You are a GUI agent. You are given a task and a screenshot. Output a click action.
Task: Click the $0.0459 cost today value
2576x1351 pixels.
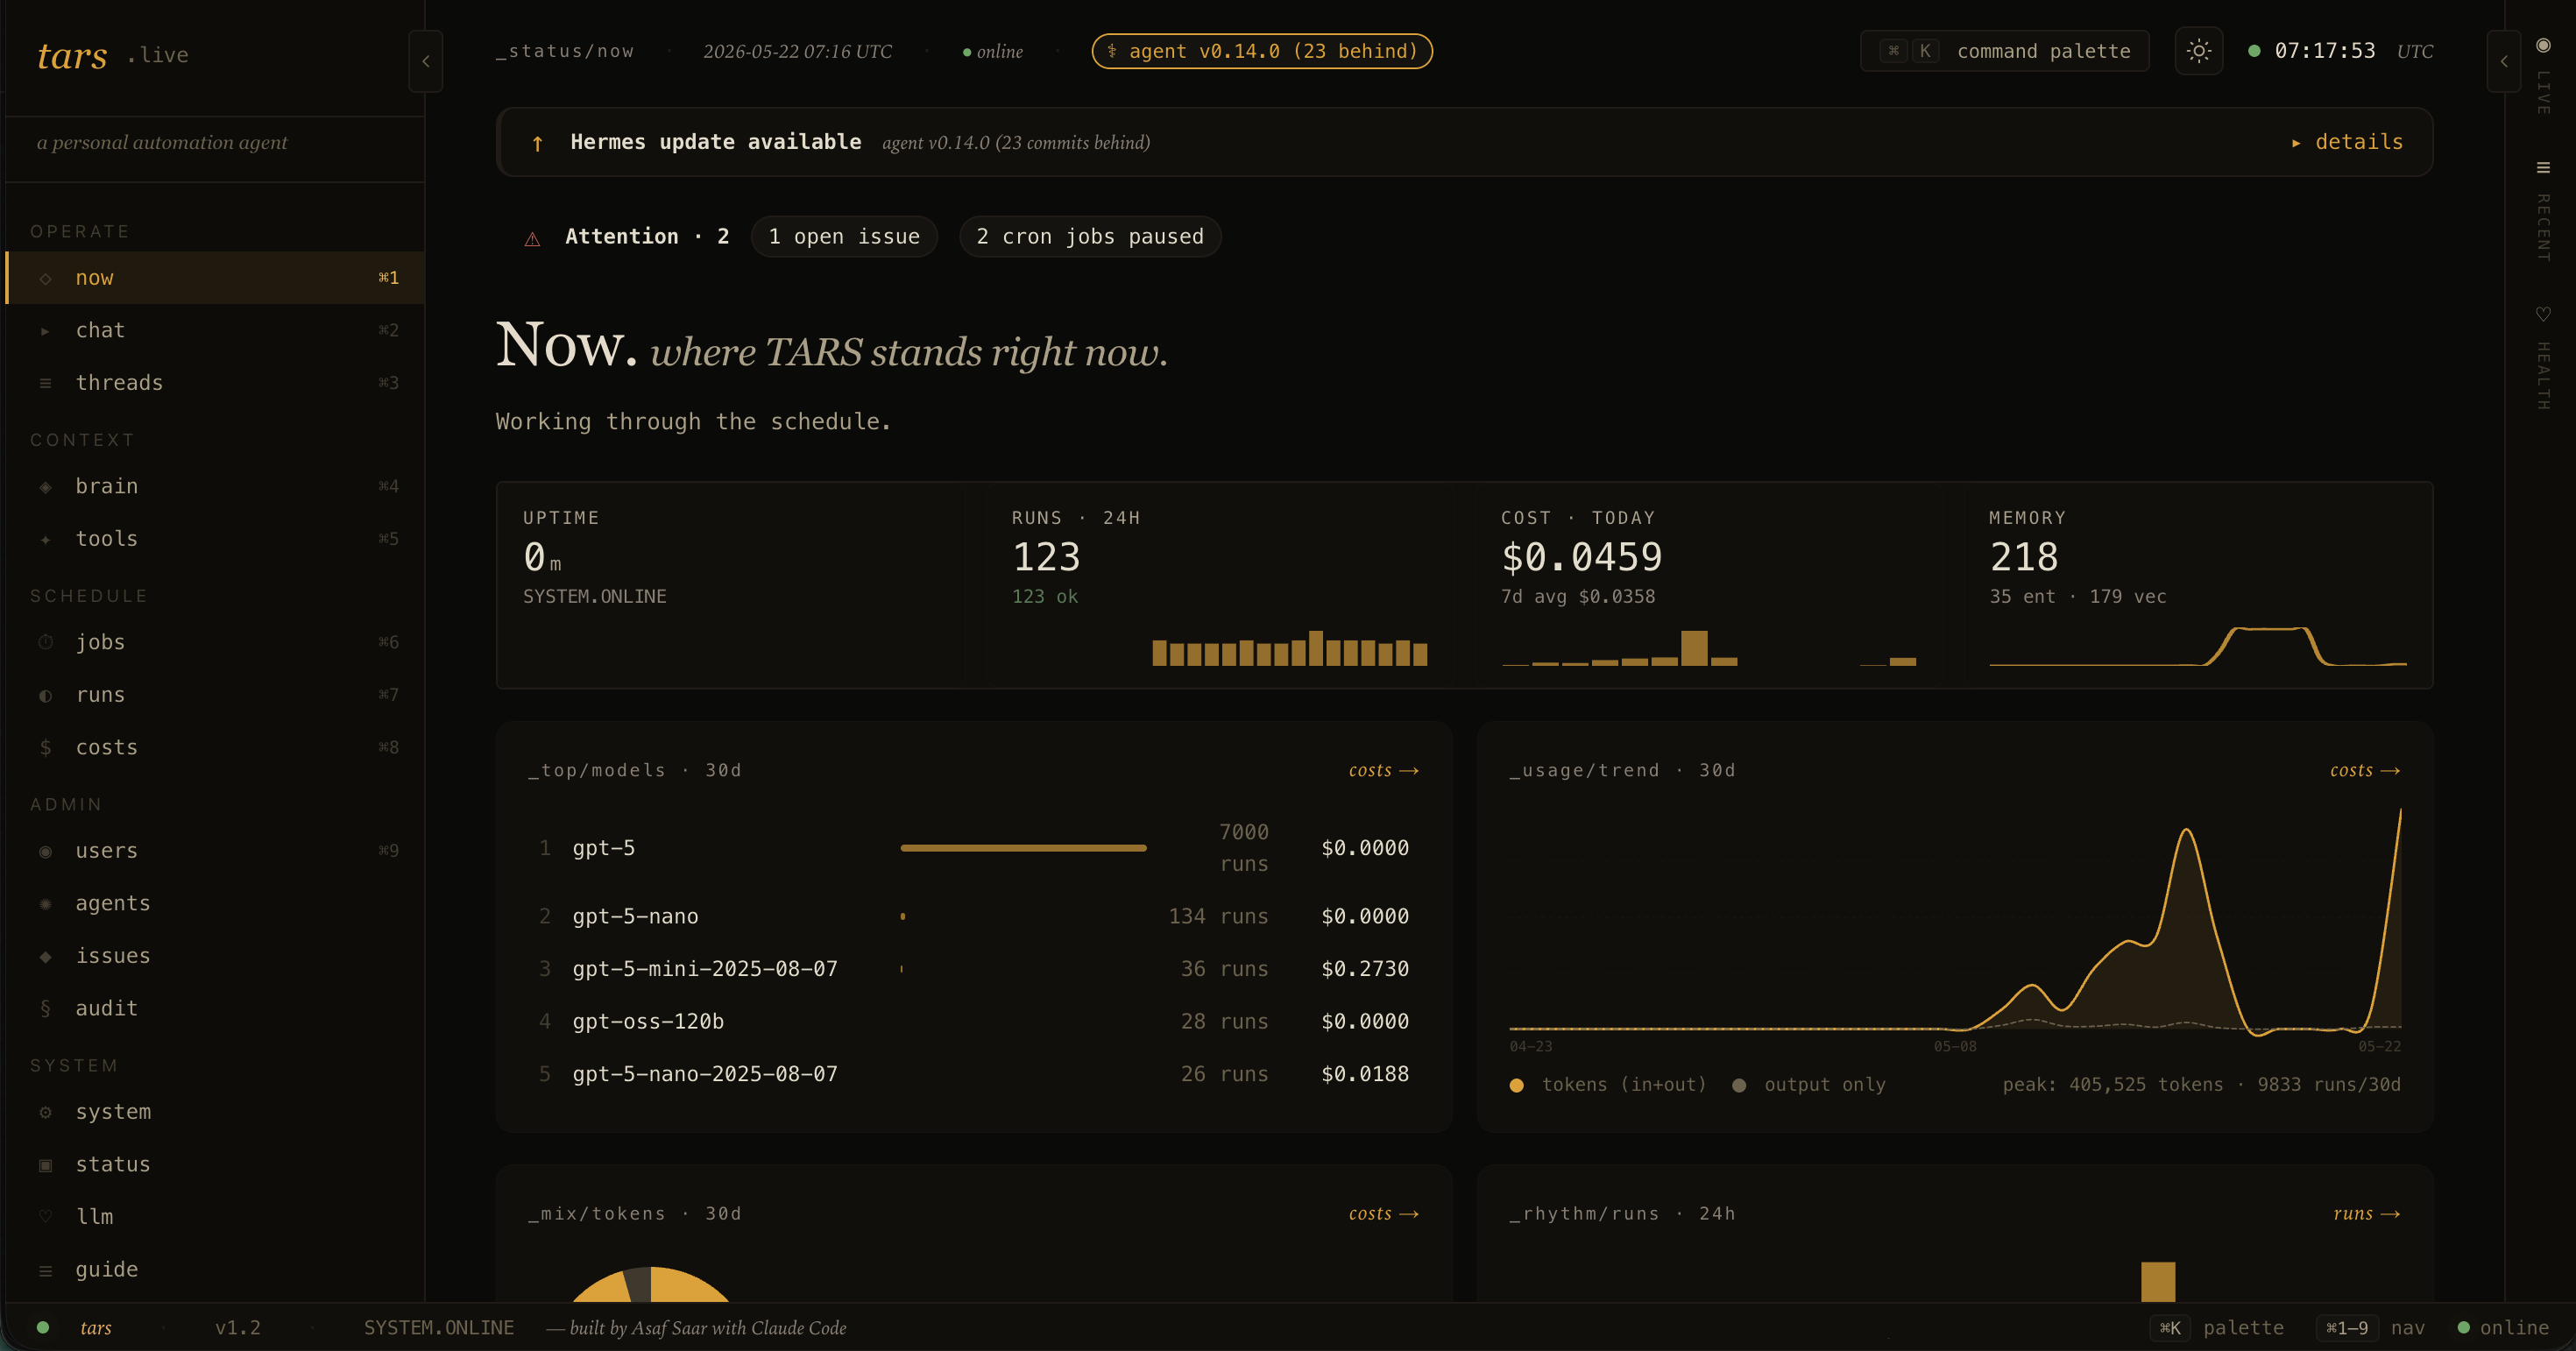tap(1581, 557)
